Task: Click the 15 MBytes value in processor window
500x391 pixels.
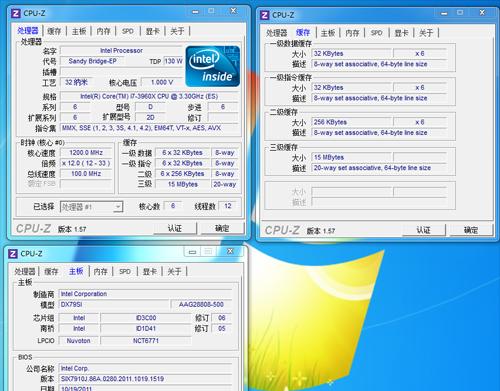Action: pos(182,184)
